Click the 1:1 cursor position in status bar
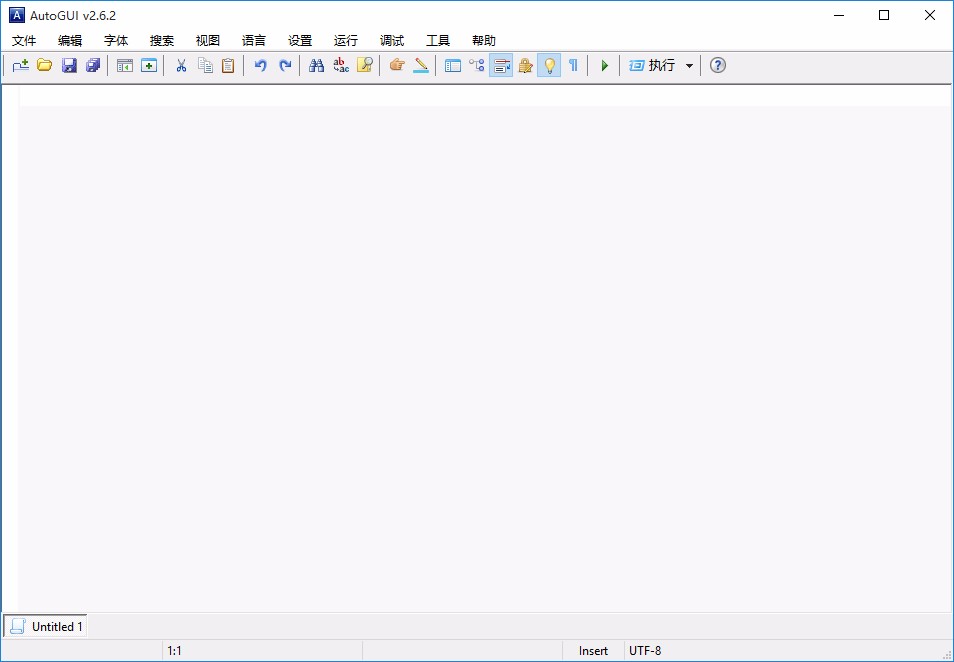This screenshot has height=662, width=954. pos(175,651)
